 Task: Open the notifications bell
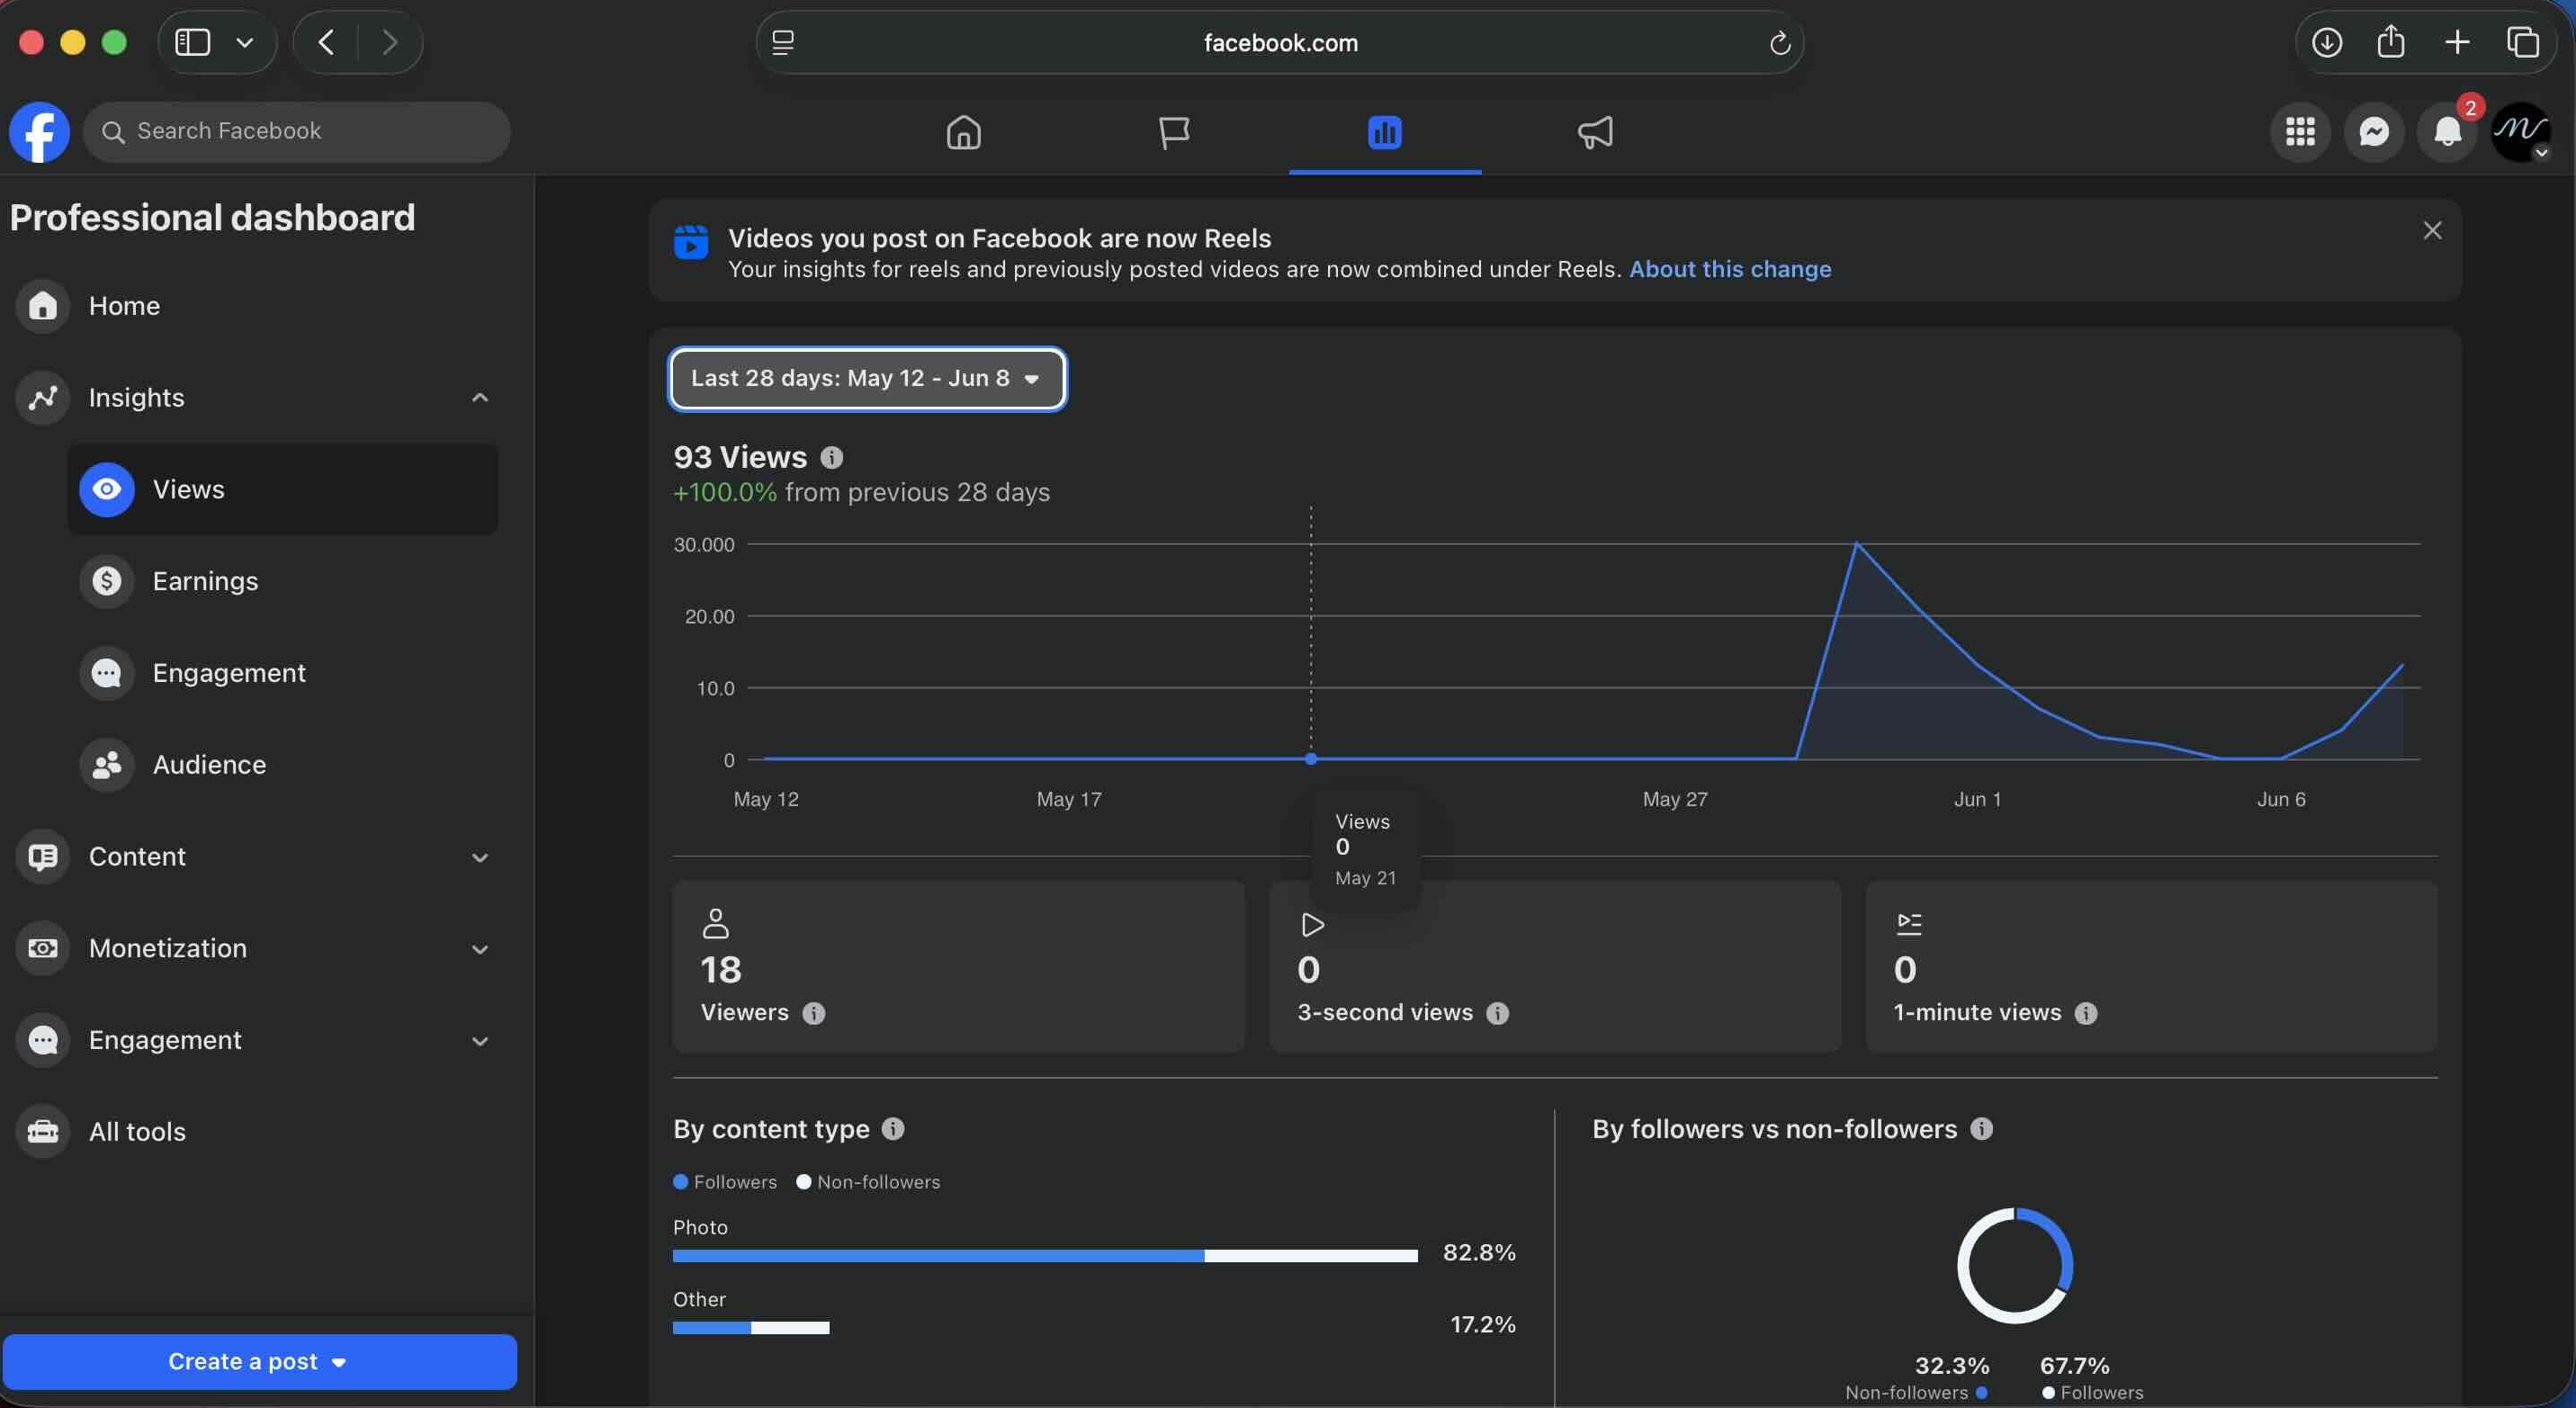click(2446, 132)
